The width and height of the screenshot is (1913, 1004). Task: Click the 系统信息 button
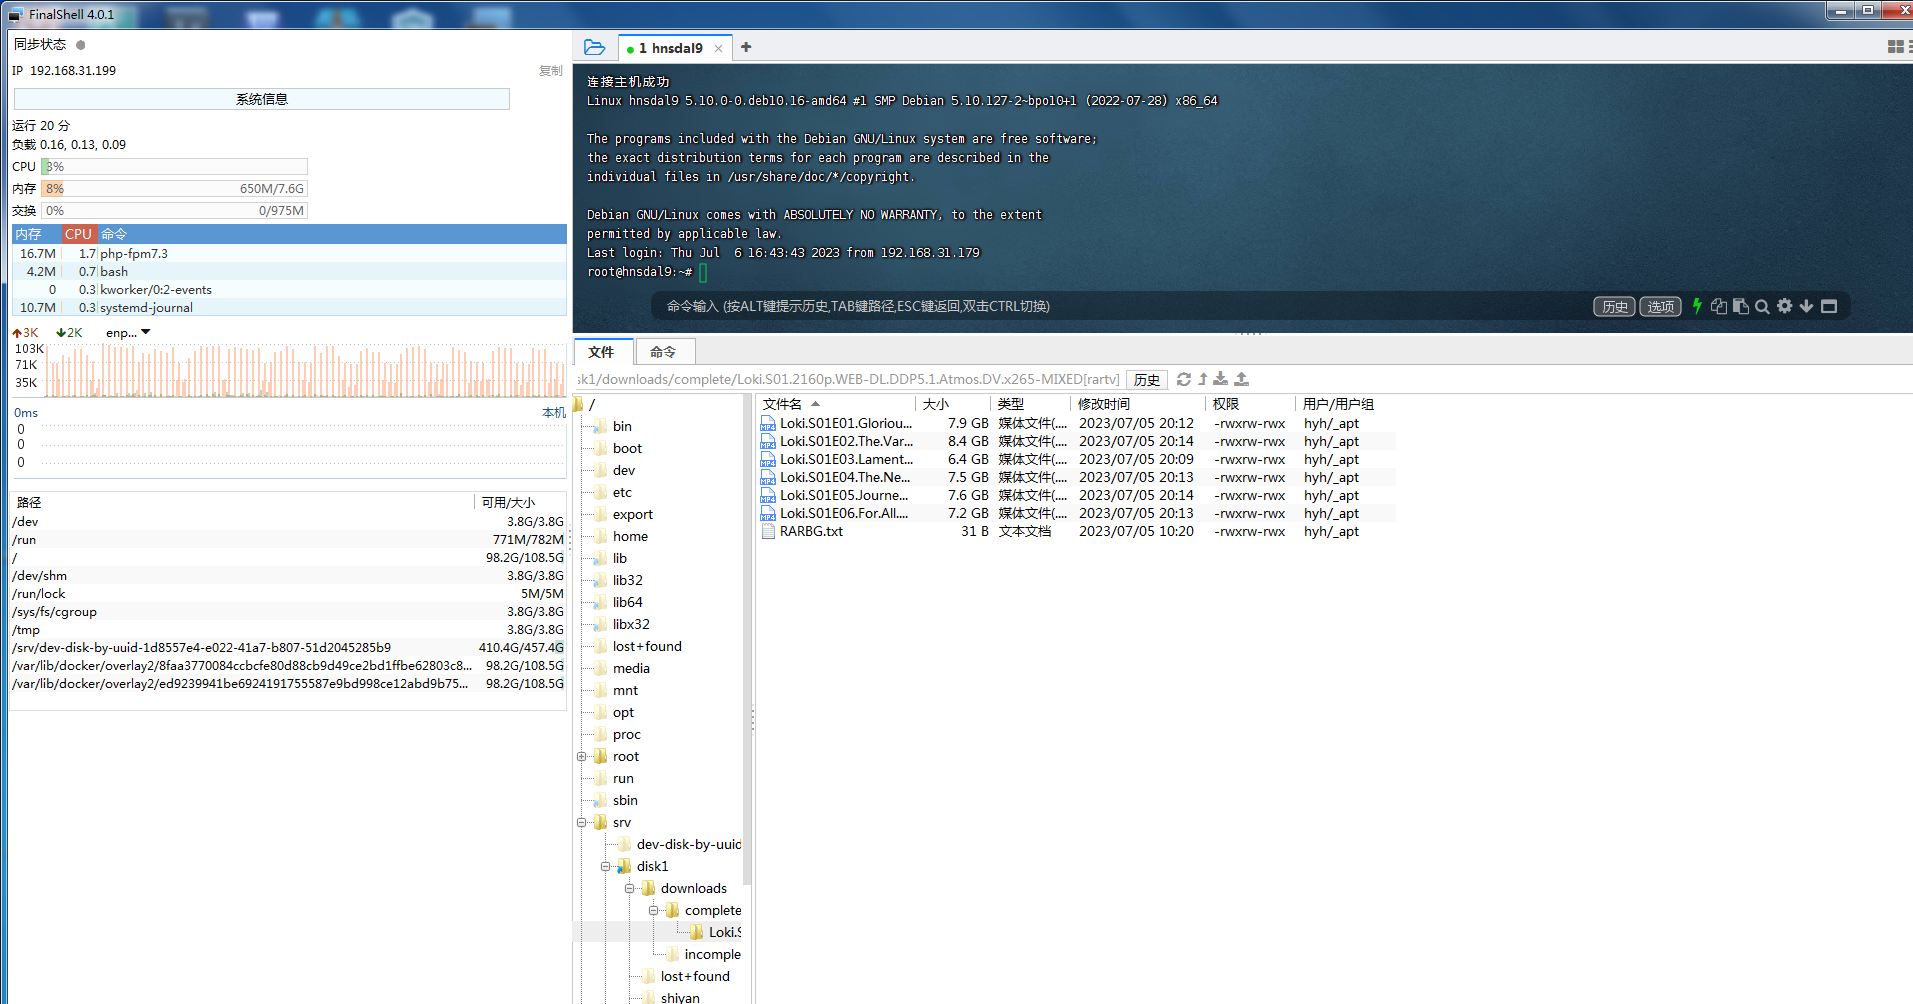tap(261, 99)
